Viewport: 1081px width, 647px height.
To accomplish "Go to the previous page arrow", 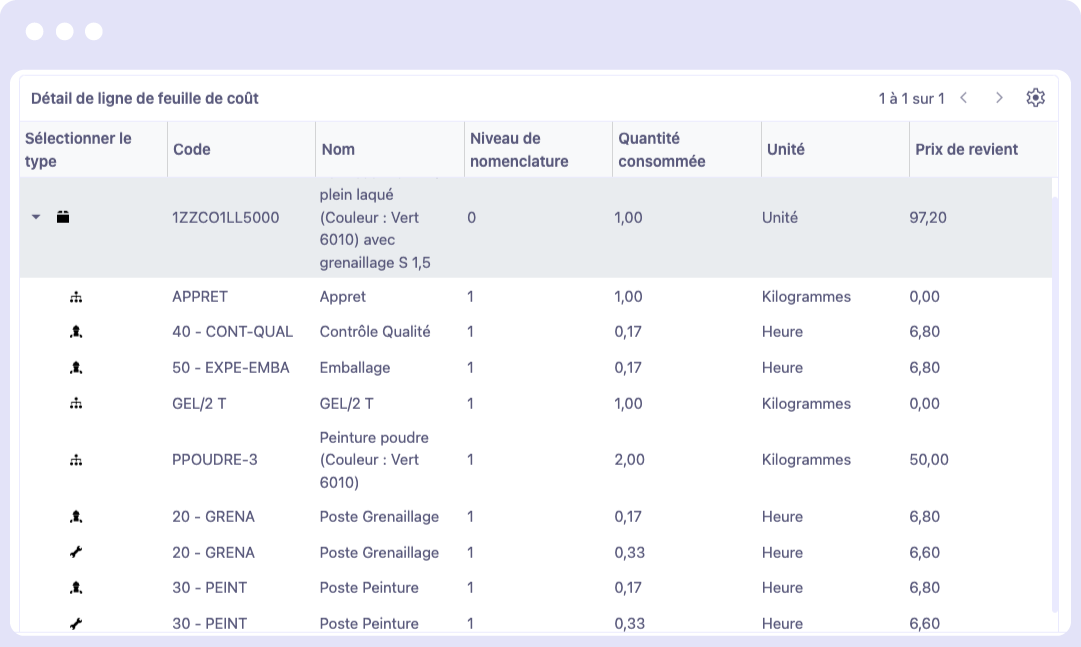I will [x=963, y=98].
